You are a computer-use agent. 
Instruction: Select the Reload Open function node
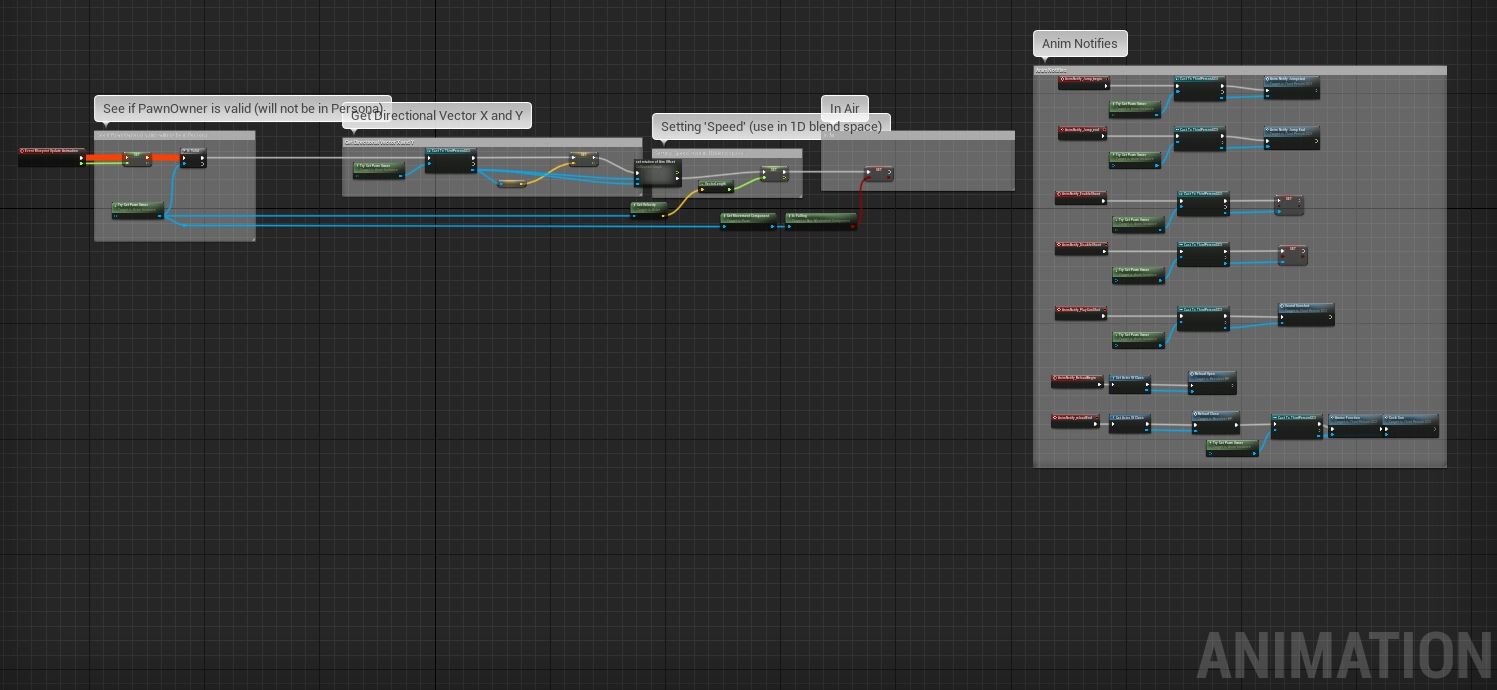tap(1212, 382)
